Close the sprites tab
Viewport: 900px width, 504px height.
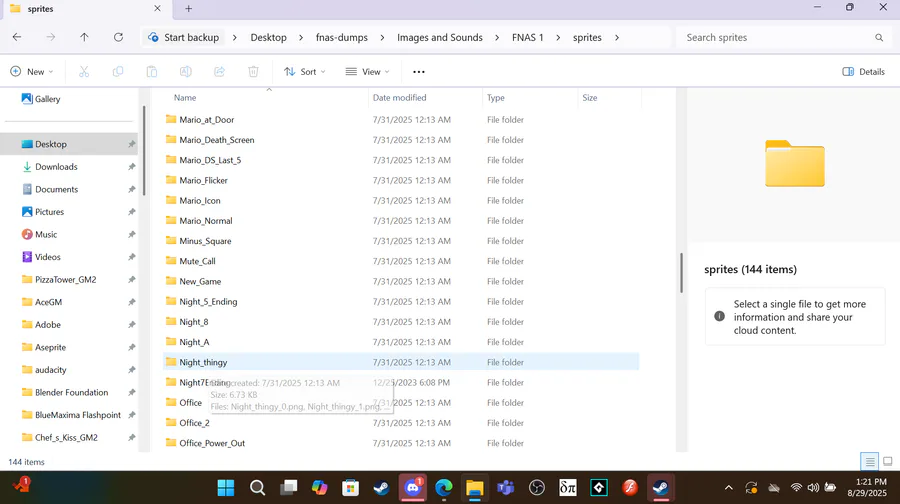tap(157, 9)
